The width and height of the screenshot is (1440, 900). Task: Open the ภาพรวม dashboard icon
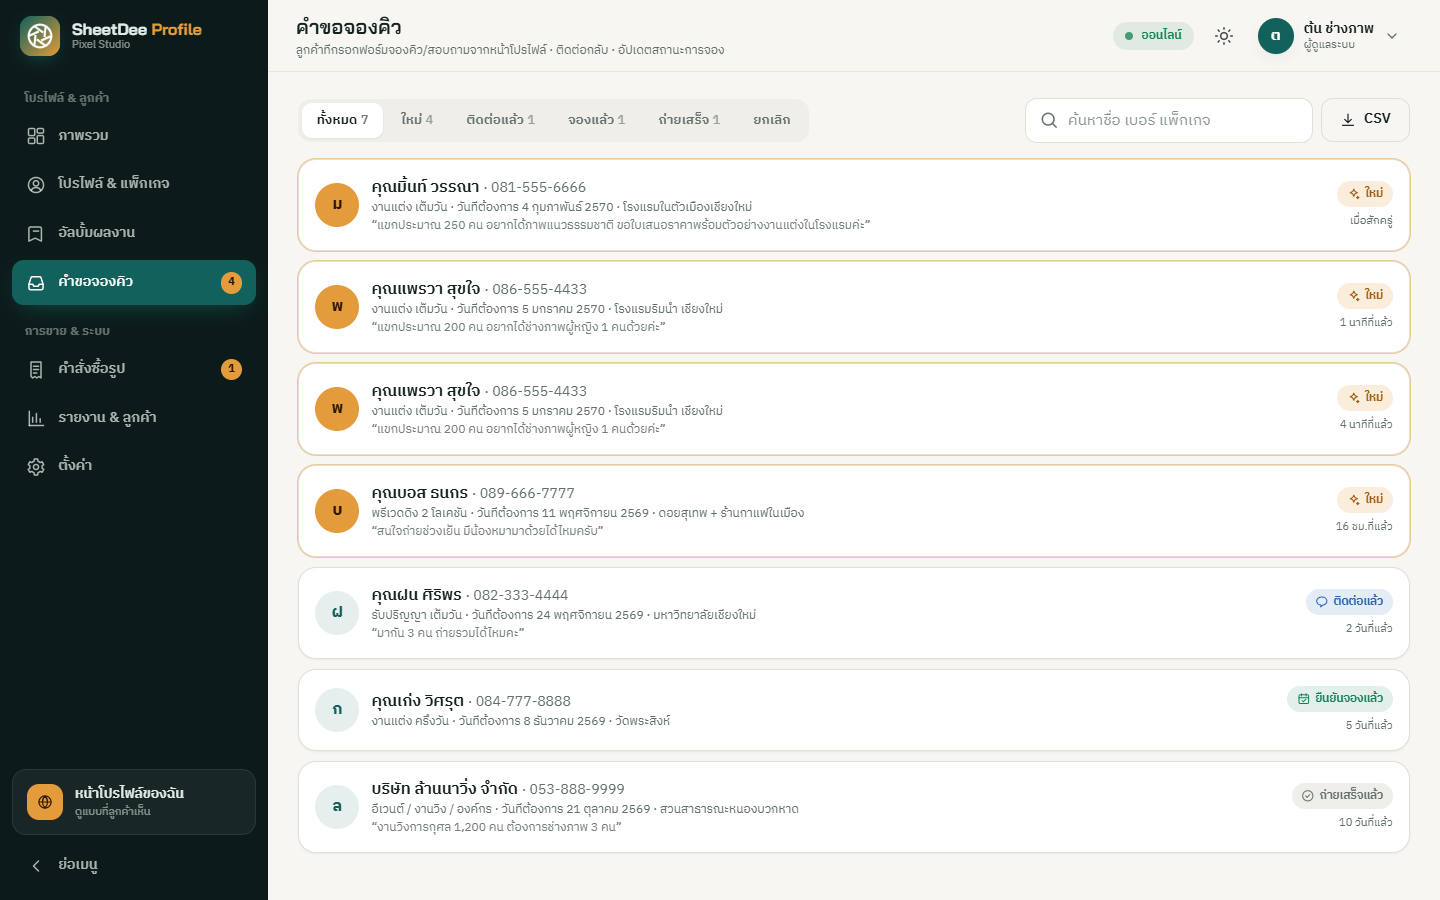click(36, 136)
